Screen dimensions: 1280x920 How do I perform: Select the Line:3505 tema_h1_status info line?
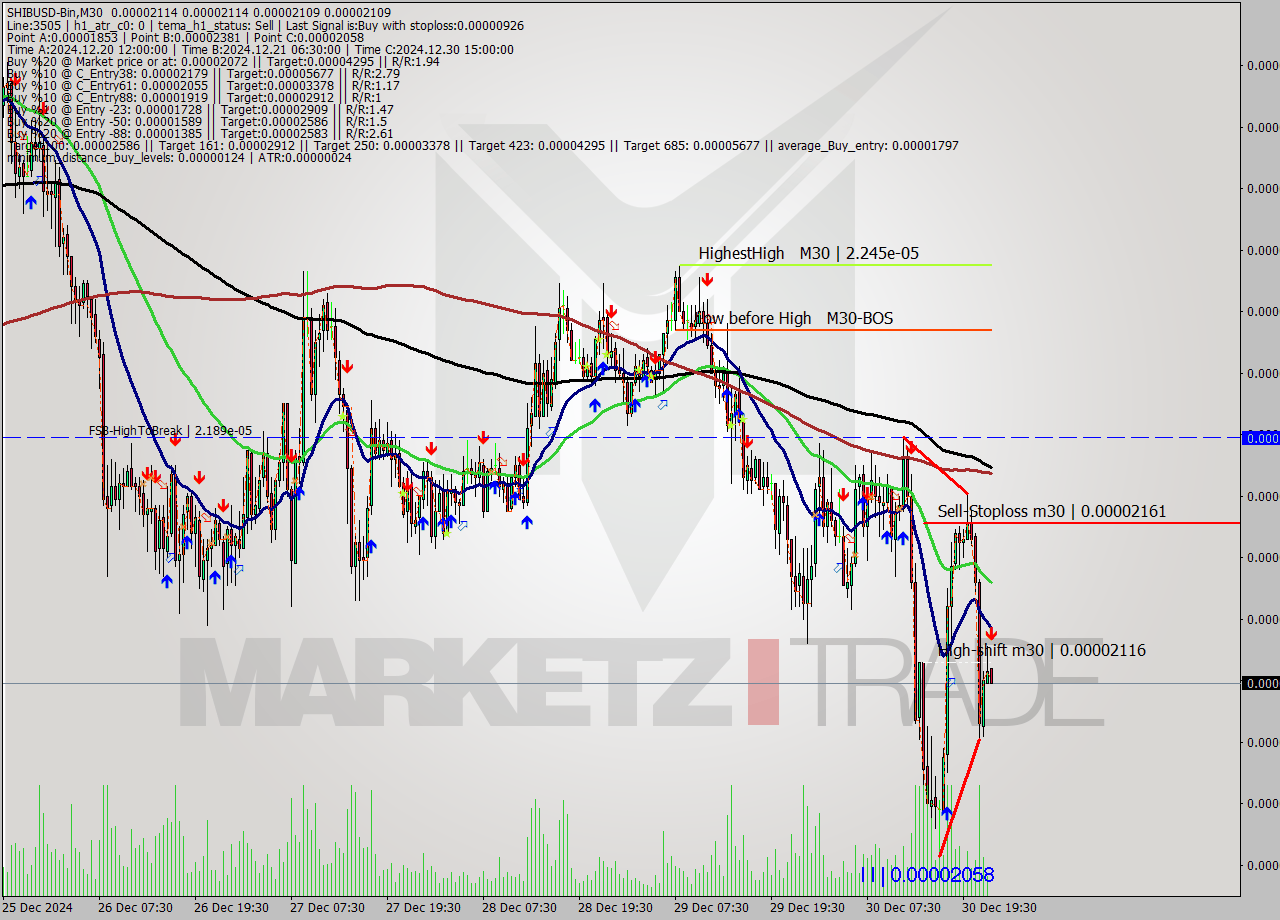click(x=265, y=25)
